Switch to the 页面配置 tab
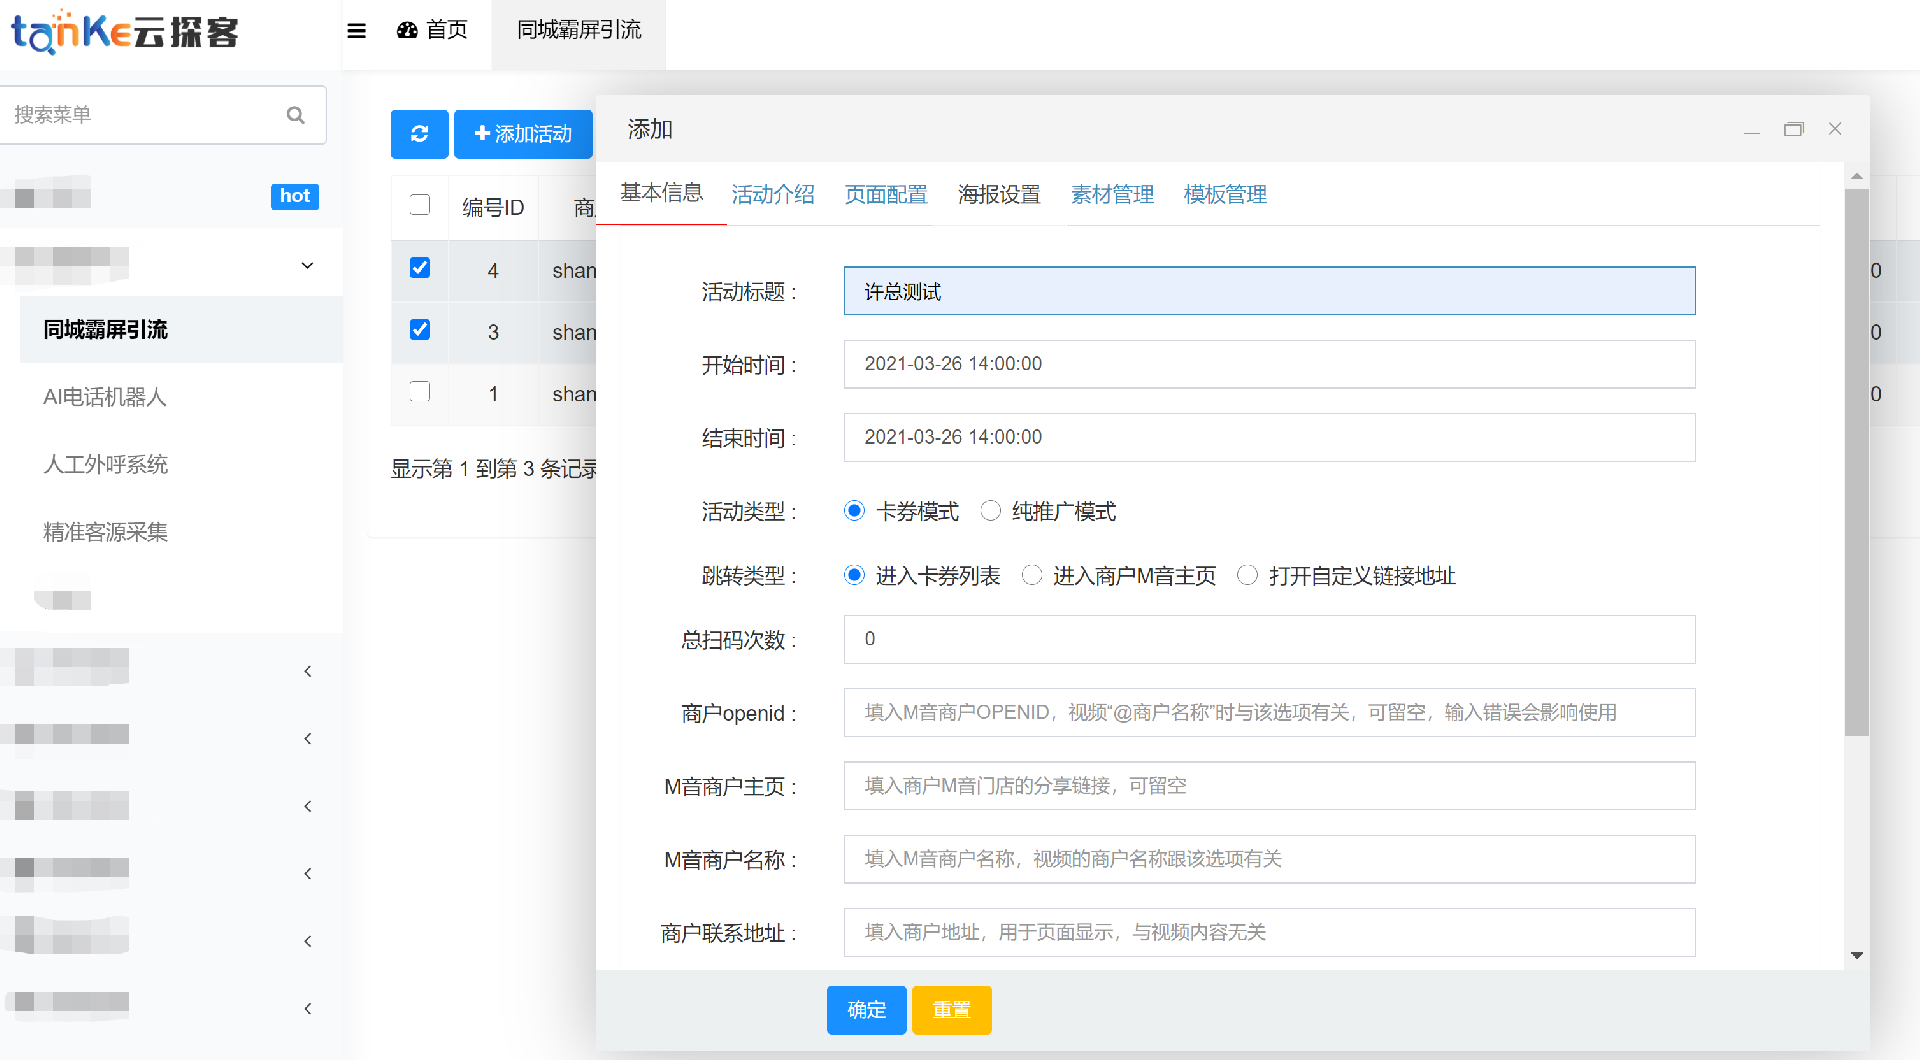The height and width of the screenshot is (1060, 1920). [x=886, y=194]
